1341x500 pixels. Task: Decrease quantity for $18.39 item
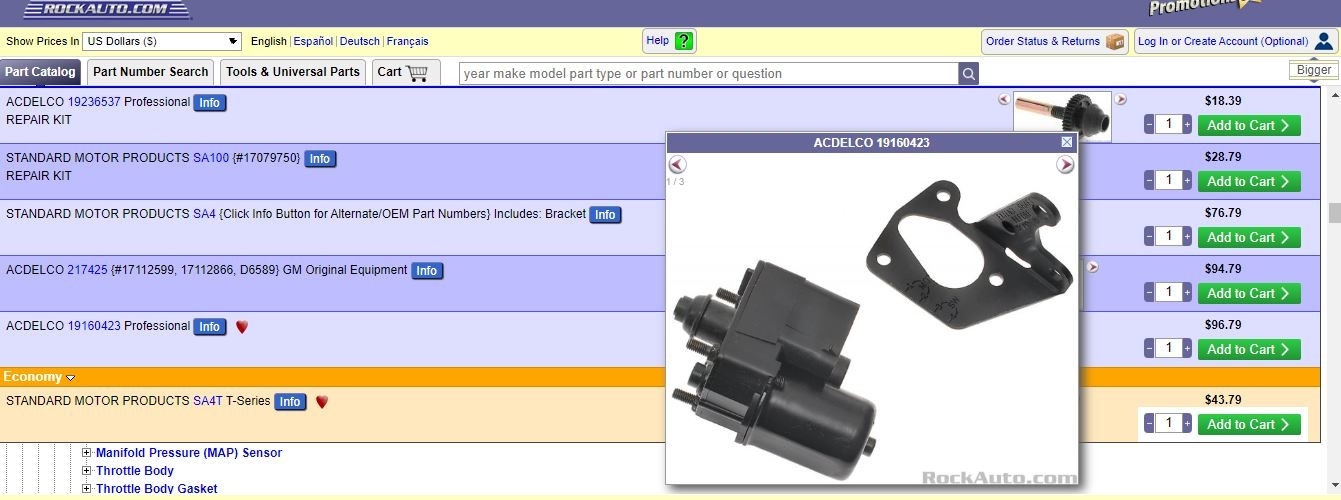pos(1149,125)
